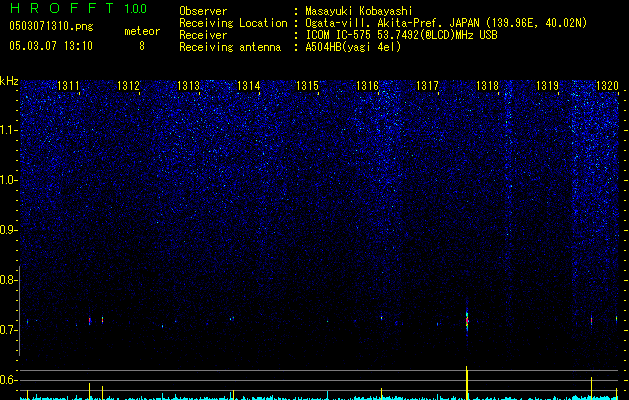Image resolution: width=629 pixels, height=400 pixels.
Task: Select the ICOM IC-575 receiver text
Action: click(401, 35)
